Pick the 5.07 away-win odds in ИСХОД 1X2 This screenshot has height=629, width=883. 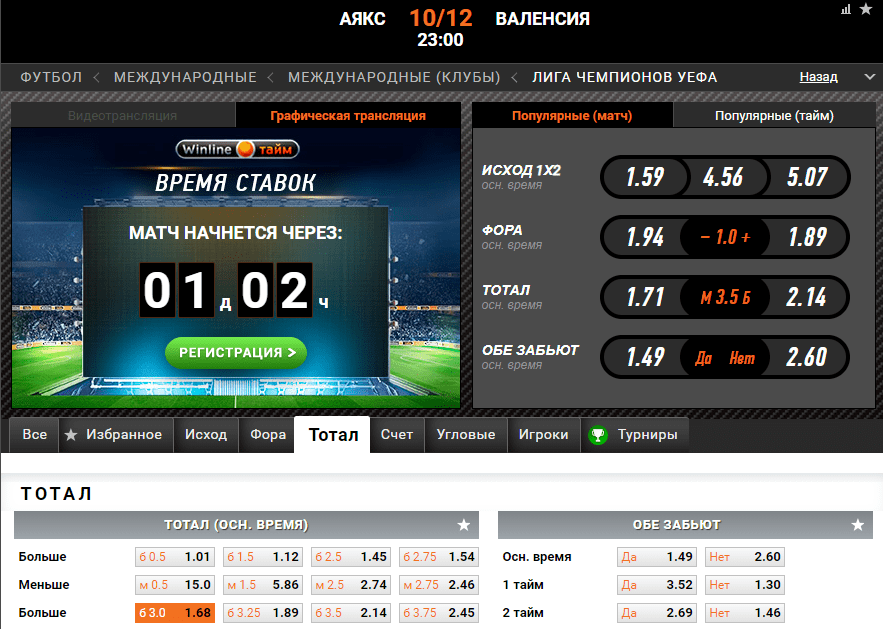807,177
